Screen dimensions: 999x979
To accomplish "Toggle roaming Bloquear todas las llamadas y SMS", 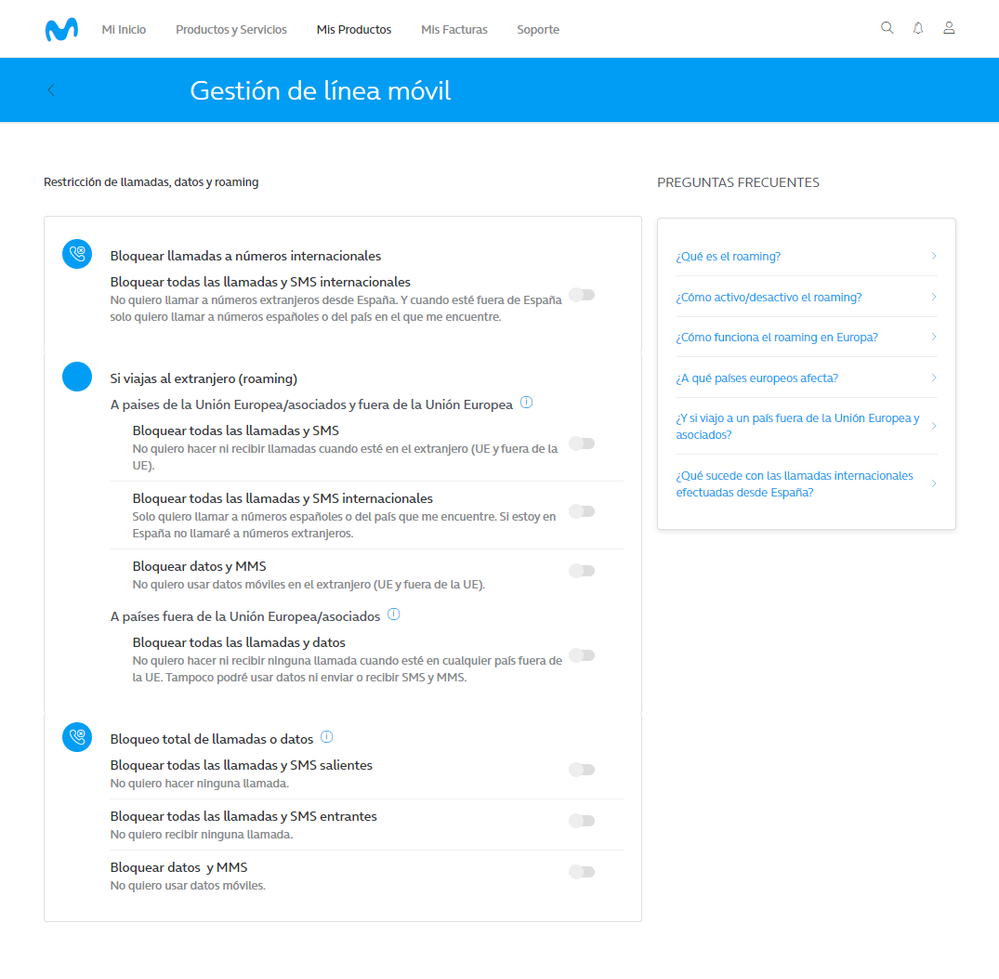I will tap(582, 443).
